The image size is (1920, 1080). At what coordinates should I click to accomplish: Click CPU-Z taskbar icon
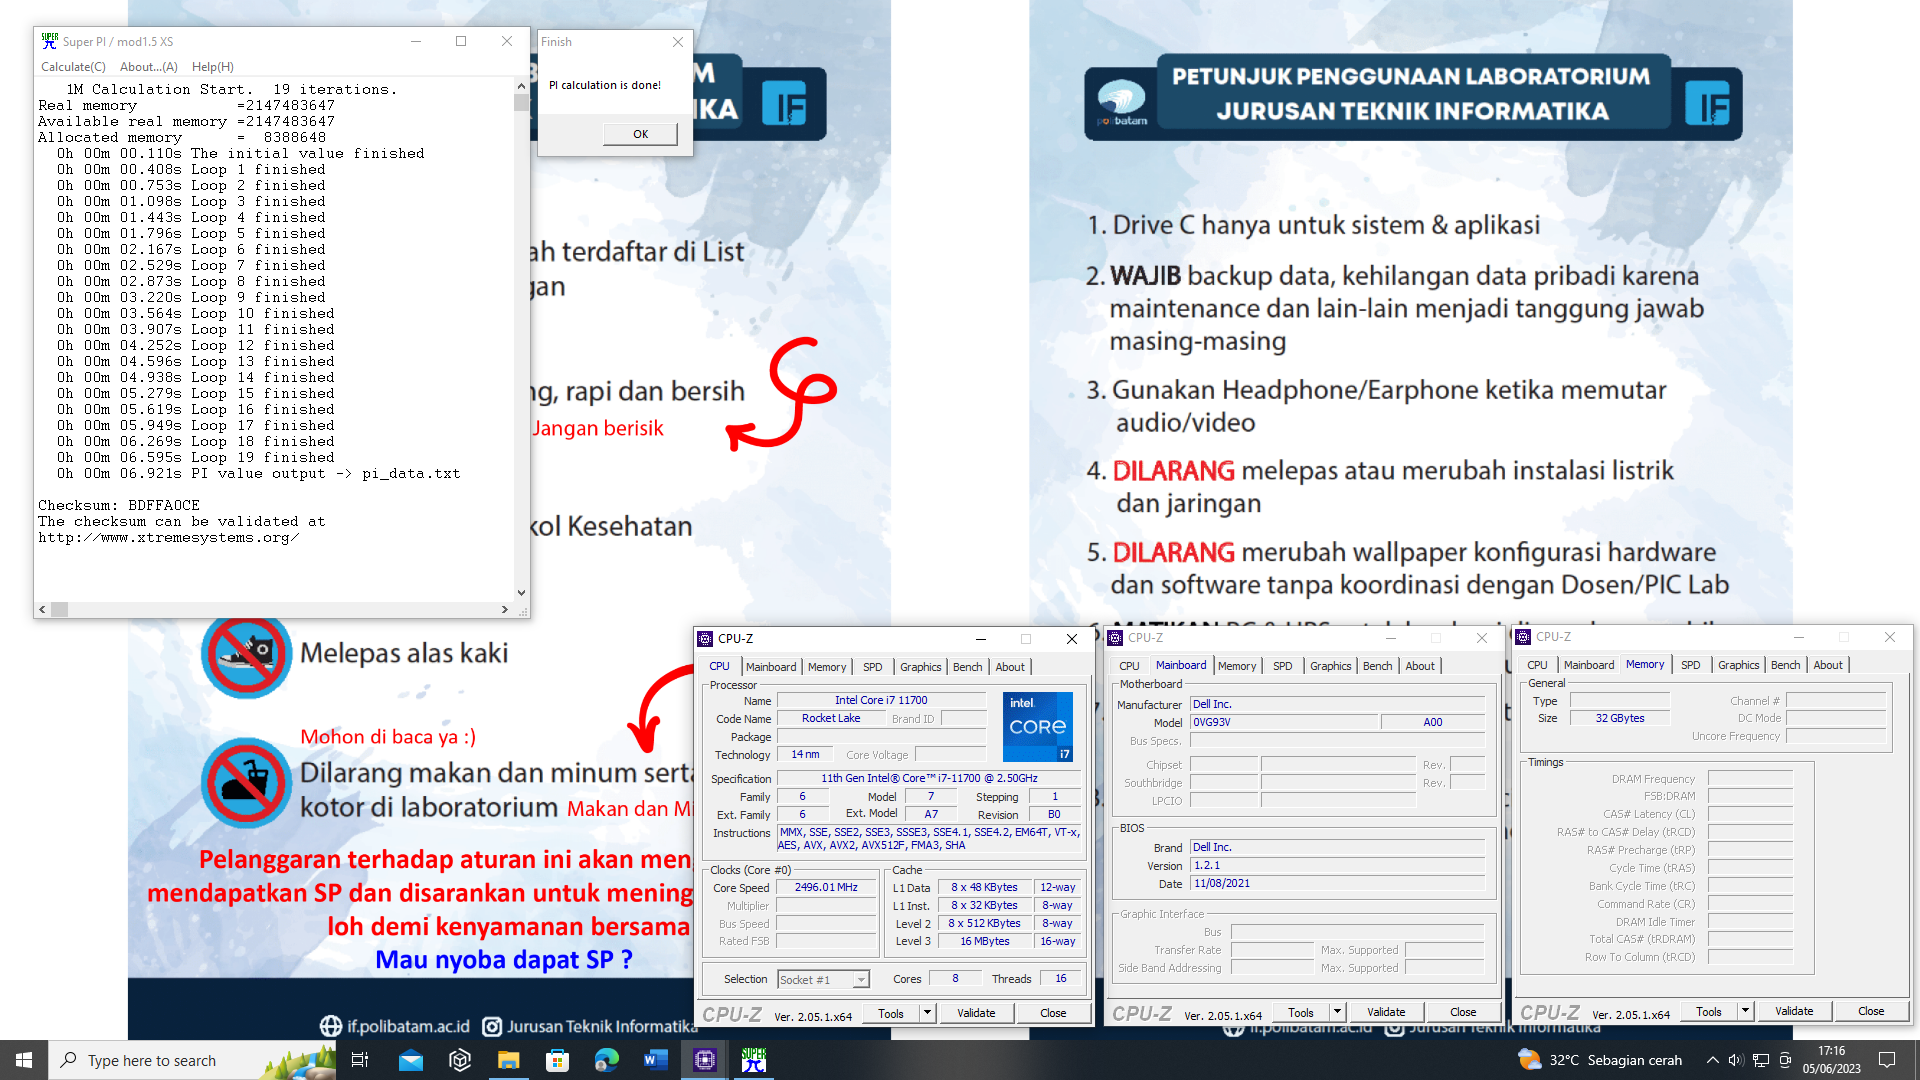[x=704, y=1060]
